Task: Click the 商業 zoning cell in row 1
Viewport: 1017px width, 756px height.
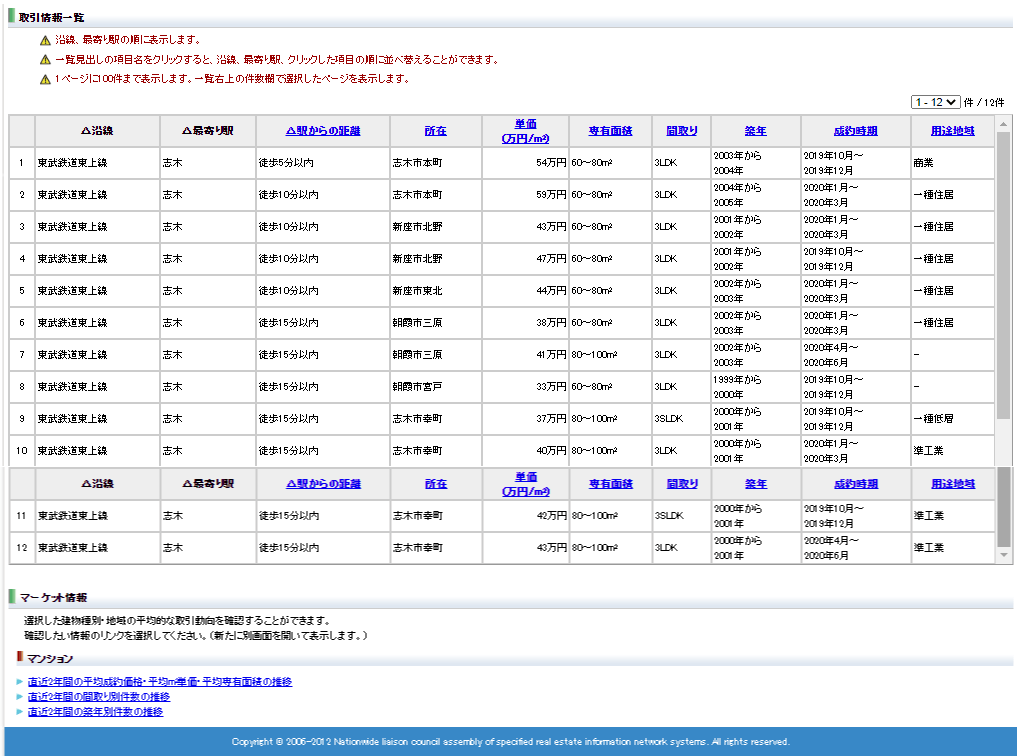Action: 952,163
